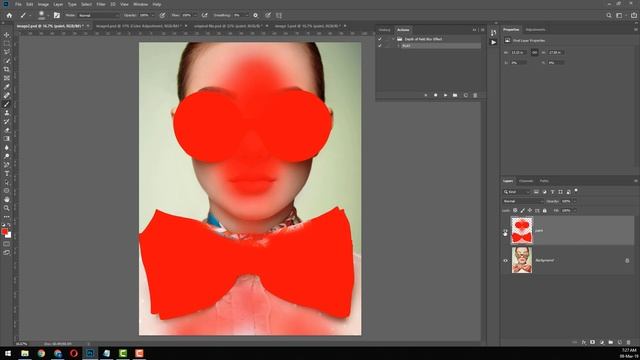Open Chrome from the taskbar
This screenshot has height=360, width=640.
coord(41,353)
